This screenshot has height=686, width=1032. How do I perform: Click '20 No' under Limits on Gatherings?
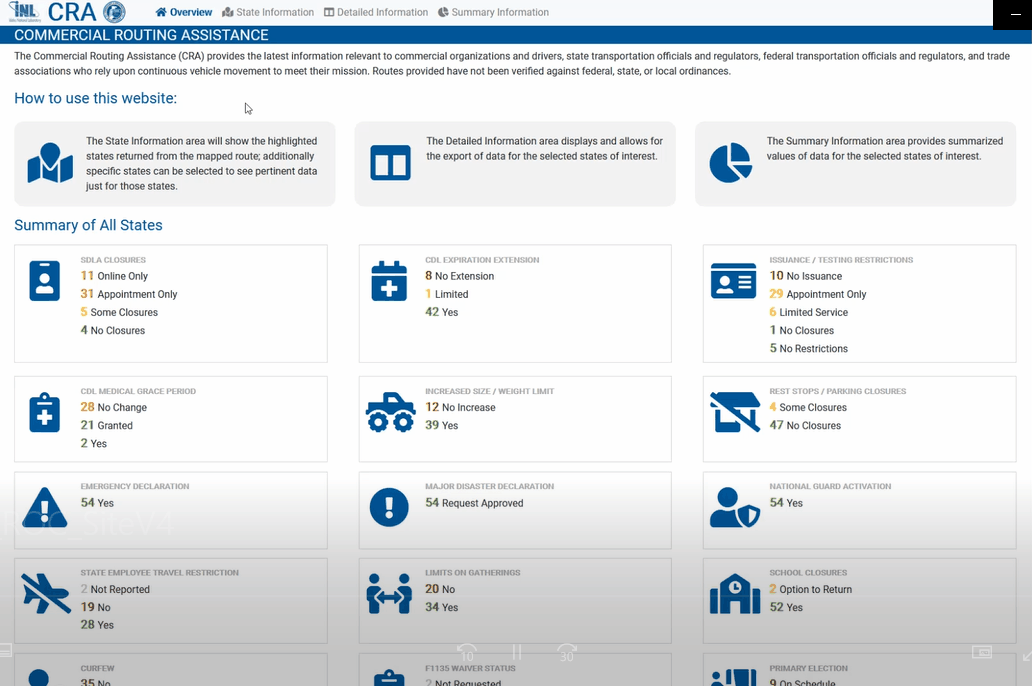click(440, 589)
